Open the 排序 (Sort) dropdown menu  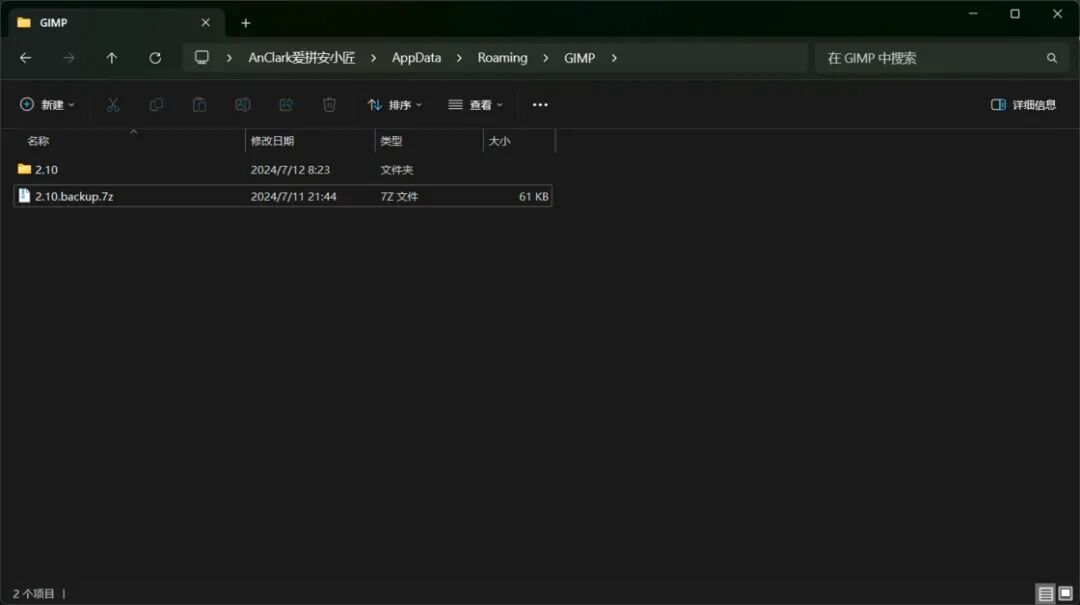pos(395,105)
